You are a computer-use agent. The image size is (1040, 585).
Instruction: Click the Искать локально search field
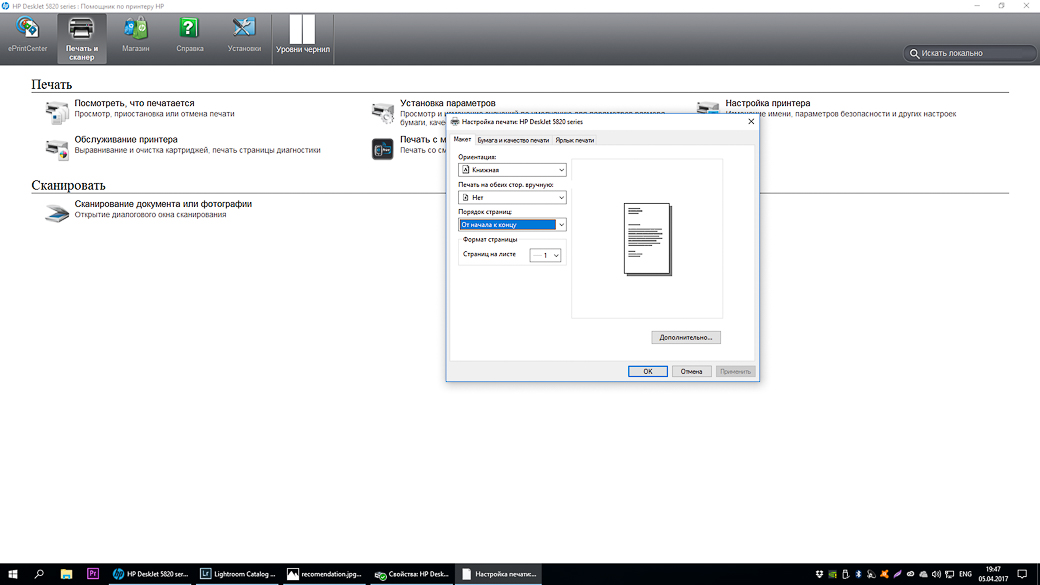pos(970,53)
